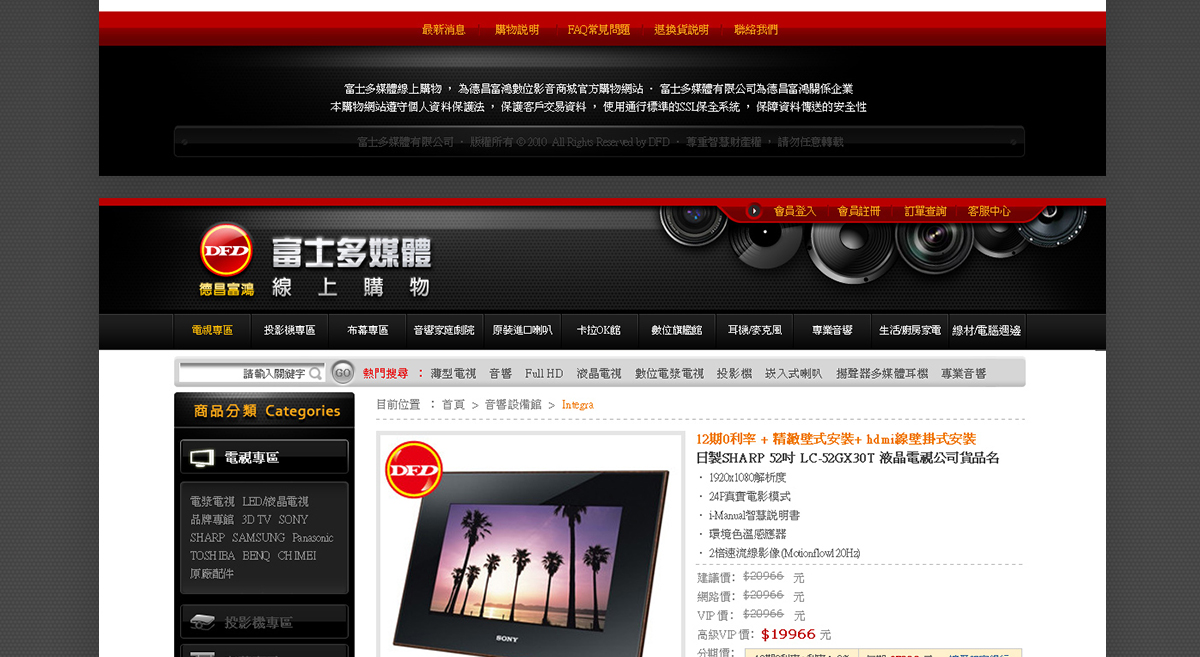Select the 線材/電腦週邊 navigation tab
Viewport: 1200px width, 657px height.
[987, 331]
